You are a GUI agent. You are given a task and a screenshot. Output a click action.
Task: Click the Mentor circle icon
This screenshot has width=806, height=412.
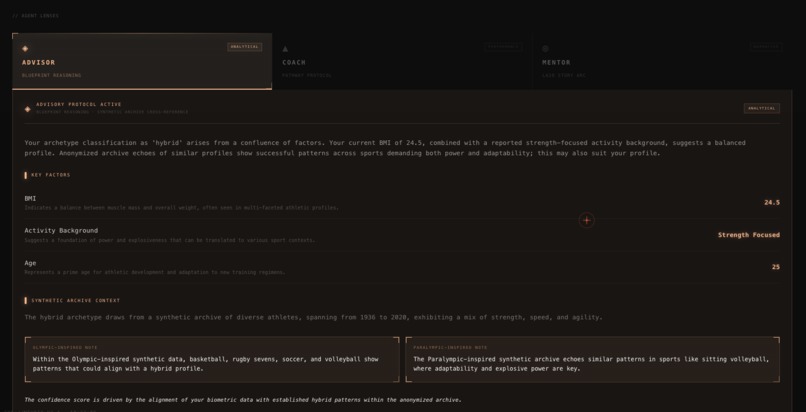click(x=545, y=49)
